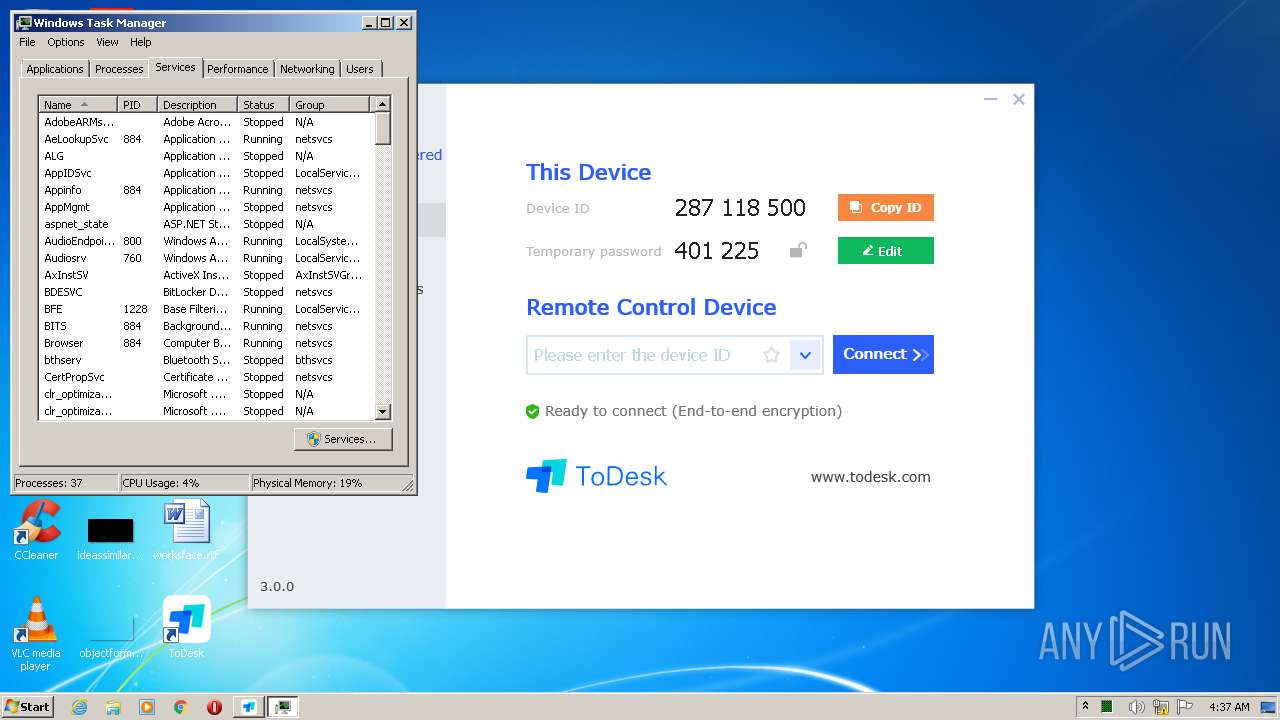This screenshot has height=720, width=1280.
Task: Open the View menu in Task Manager
Action: (107, 42)
